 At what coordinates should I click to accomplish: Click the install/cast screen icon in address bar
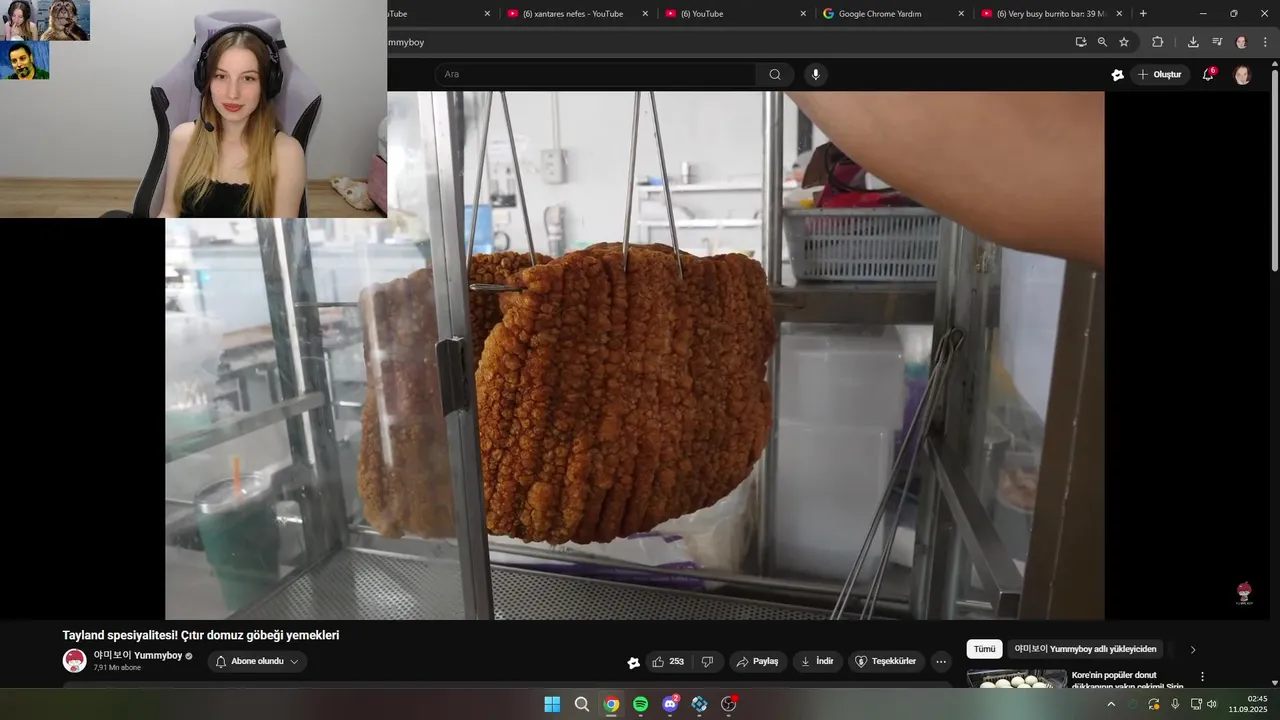1081,42
